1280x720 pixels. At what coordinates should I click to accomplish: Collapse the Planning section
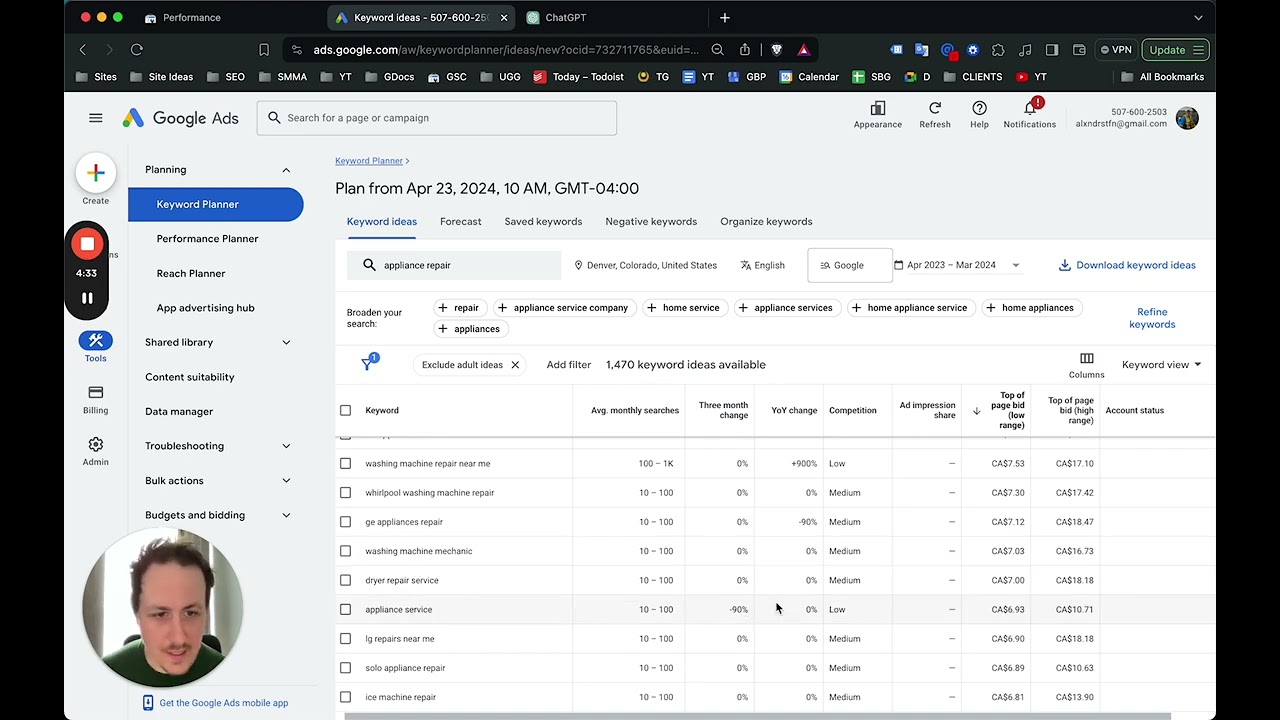point(286,170)
